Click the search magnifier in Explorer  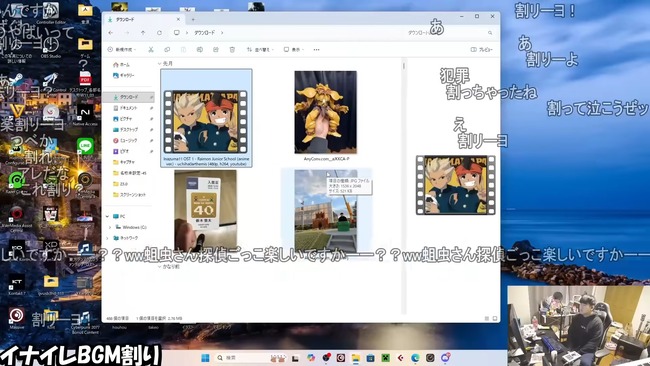point(490,33)
